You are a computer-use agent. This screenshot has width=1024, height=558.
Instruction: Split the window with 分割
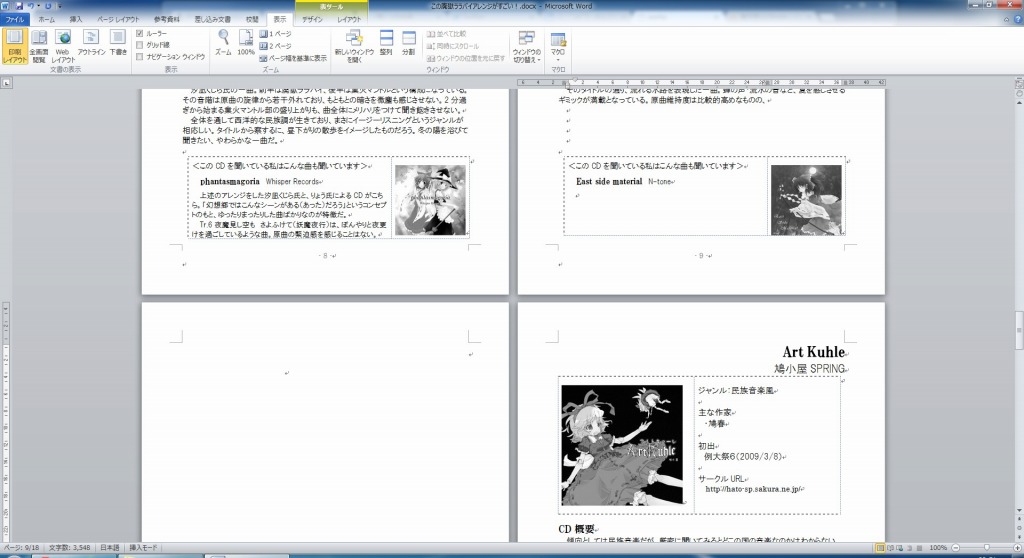408,42
